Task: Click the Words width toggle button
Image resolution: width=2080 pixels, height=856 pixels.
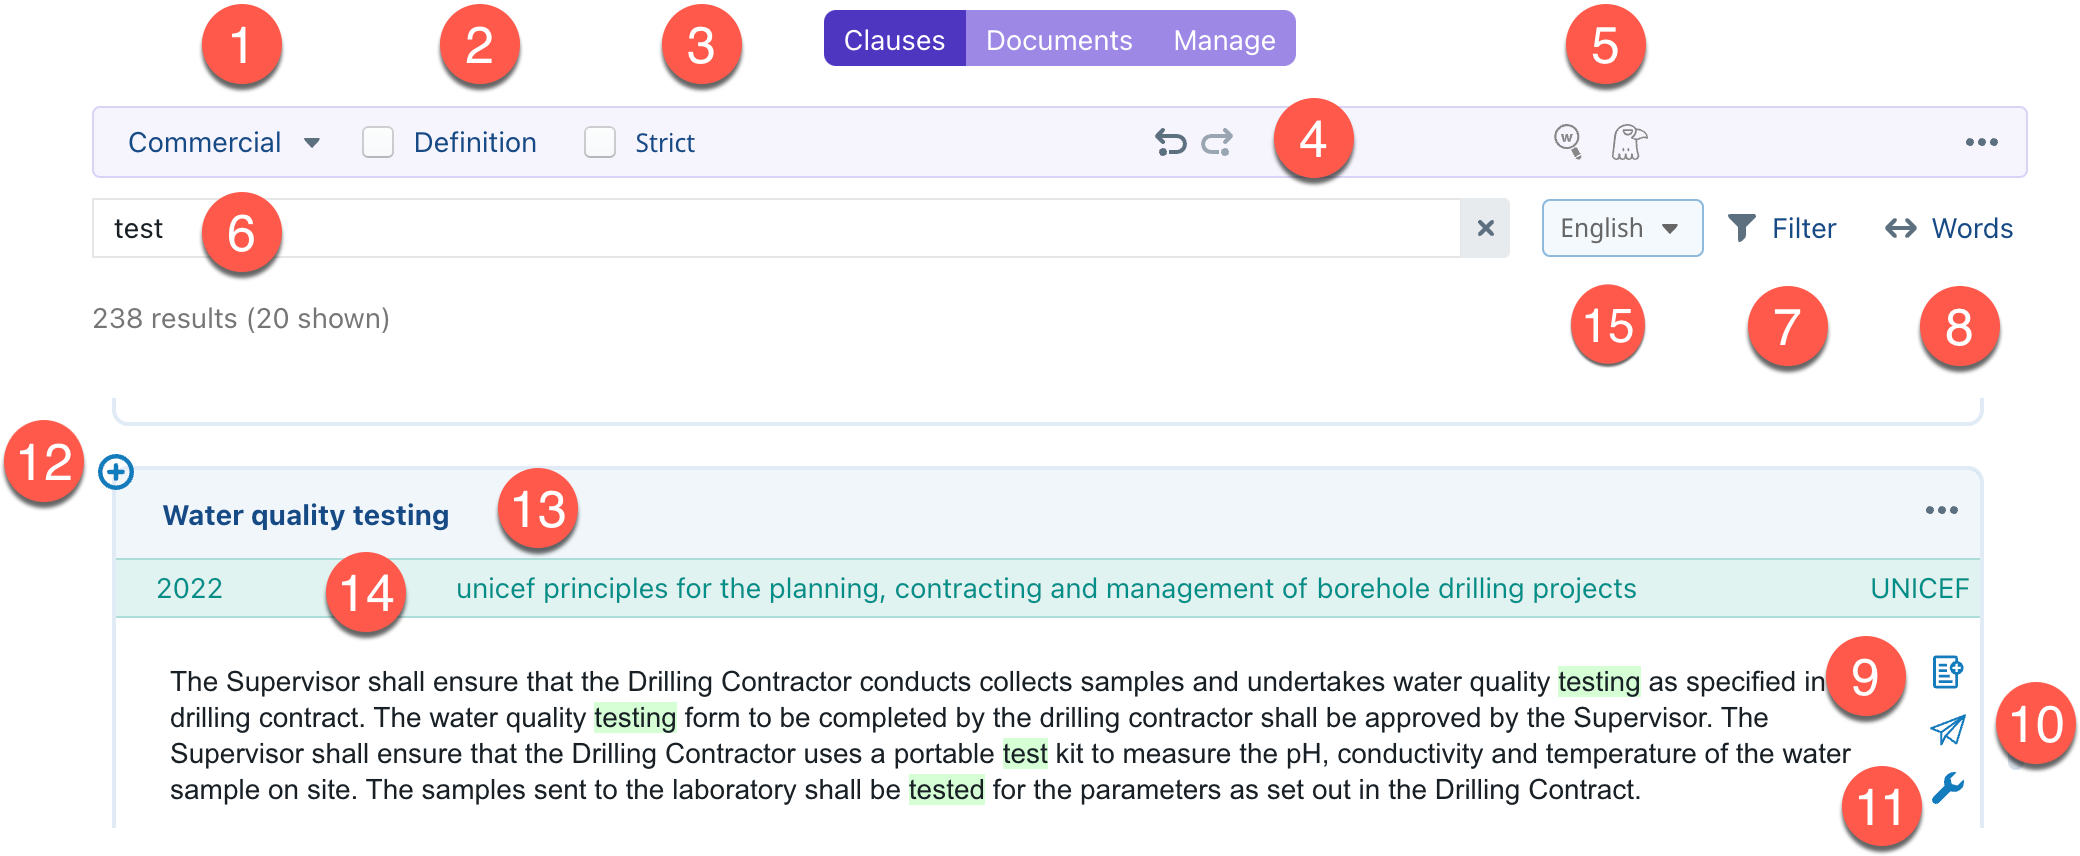Action: point(1949,228)
